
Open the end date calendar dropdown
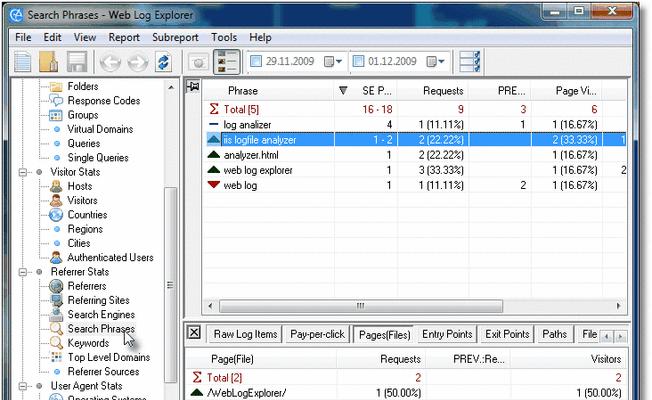click(435, 62)
